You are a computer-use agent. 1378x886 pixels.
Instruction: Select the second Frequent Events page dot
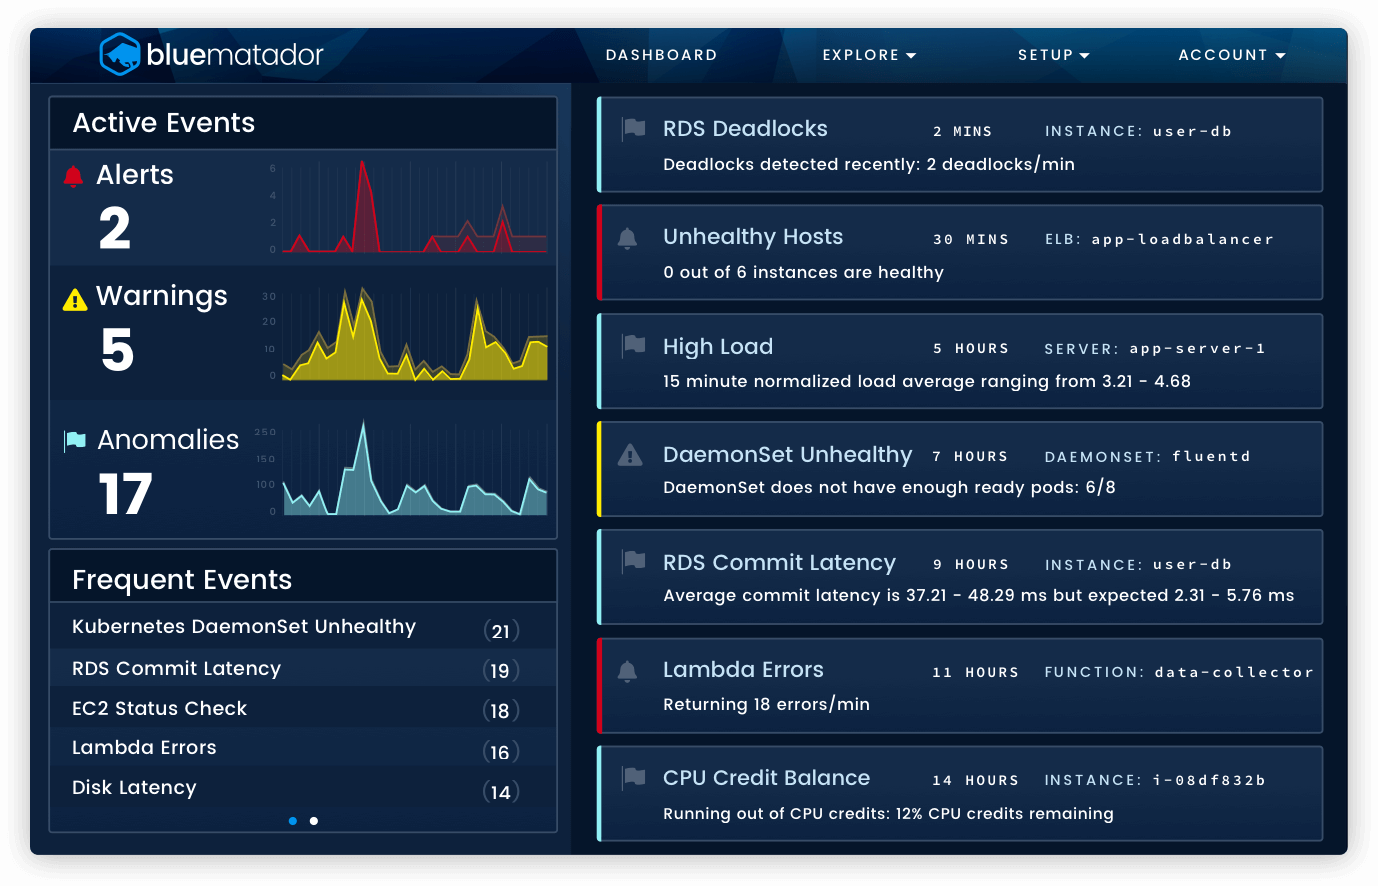point(314,821)
